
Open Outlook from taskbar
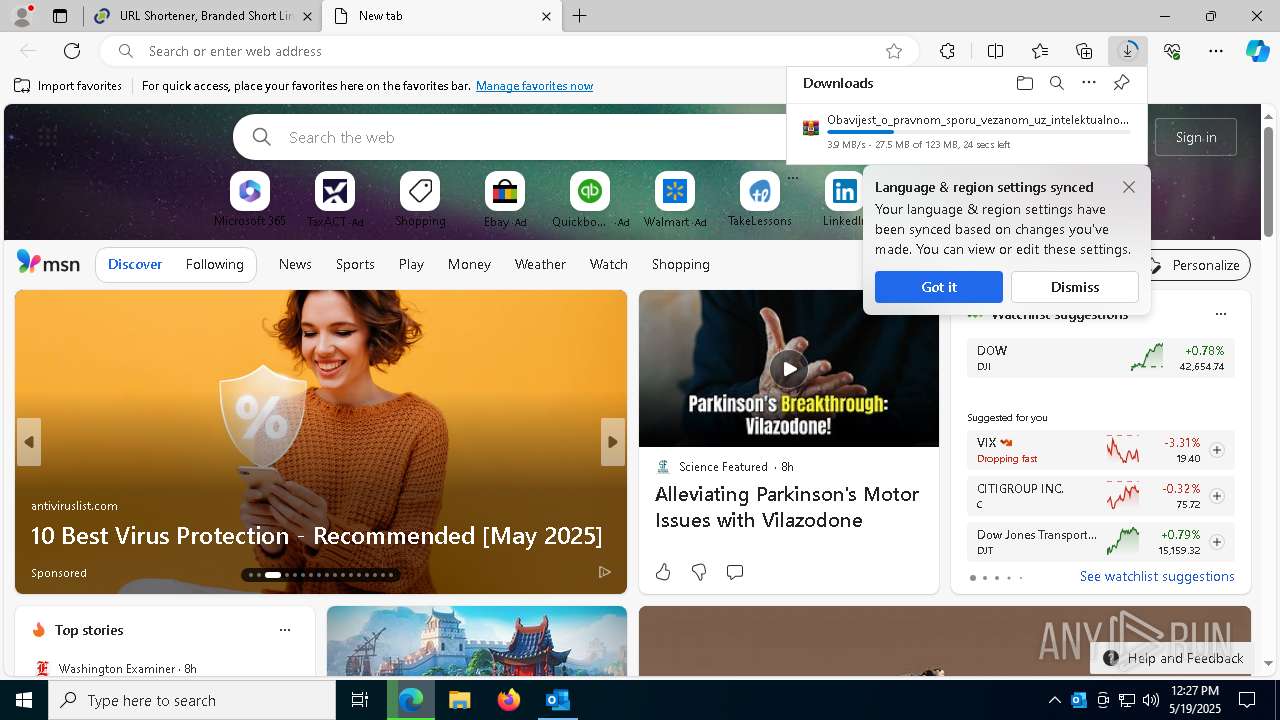click(x=558, y=700)
